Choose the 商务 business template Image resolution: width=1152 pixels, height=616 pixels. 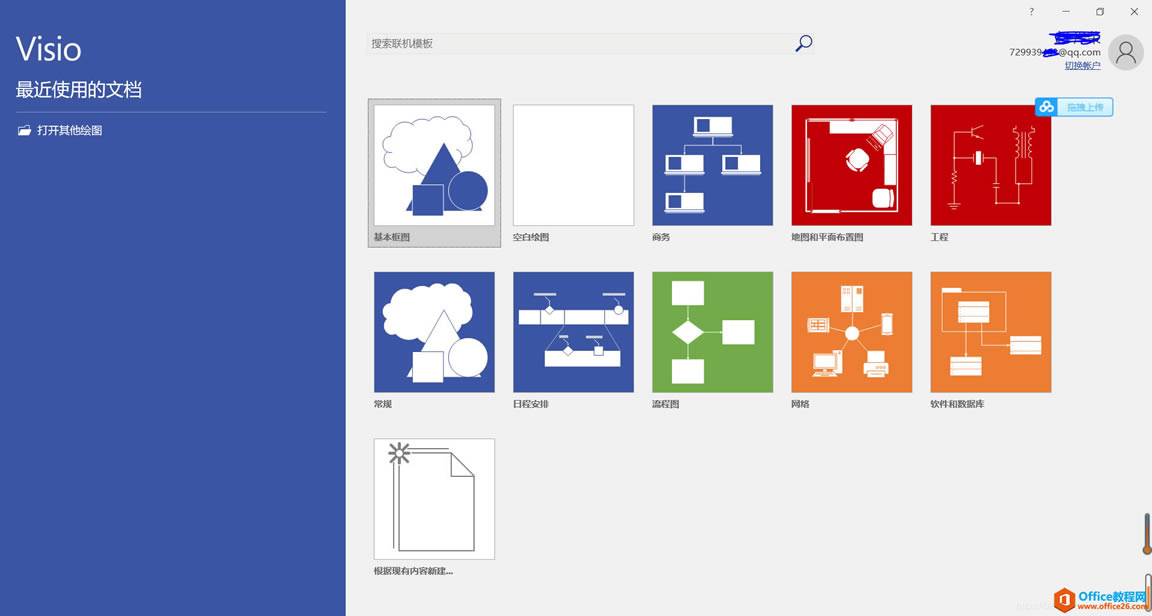(x=711, y=165)
